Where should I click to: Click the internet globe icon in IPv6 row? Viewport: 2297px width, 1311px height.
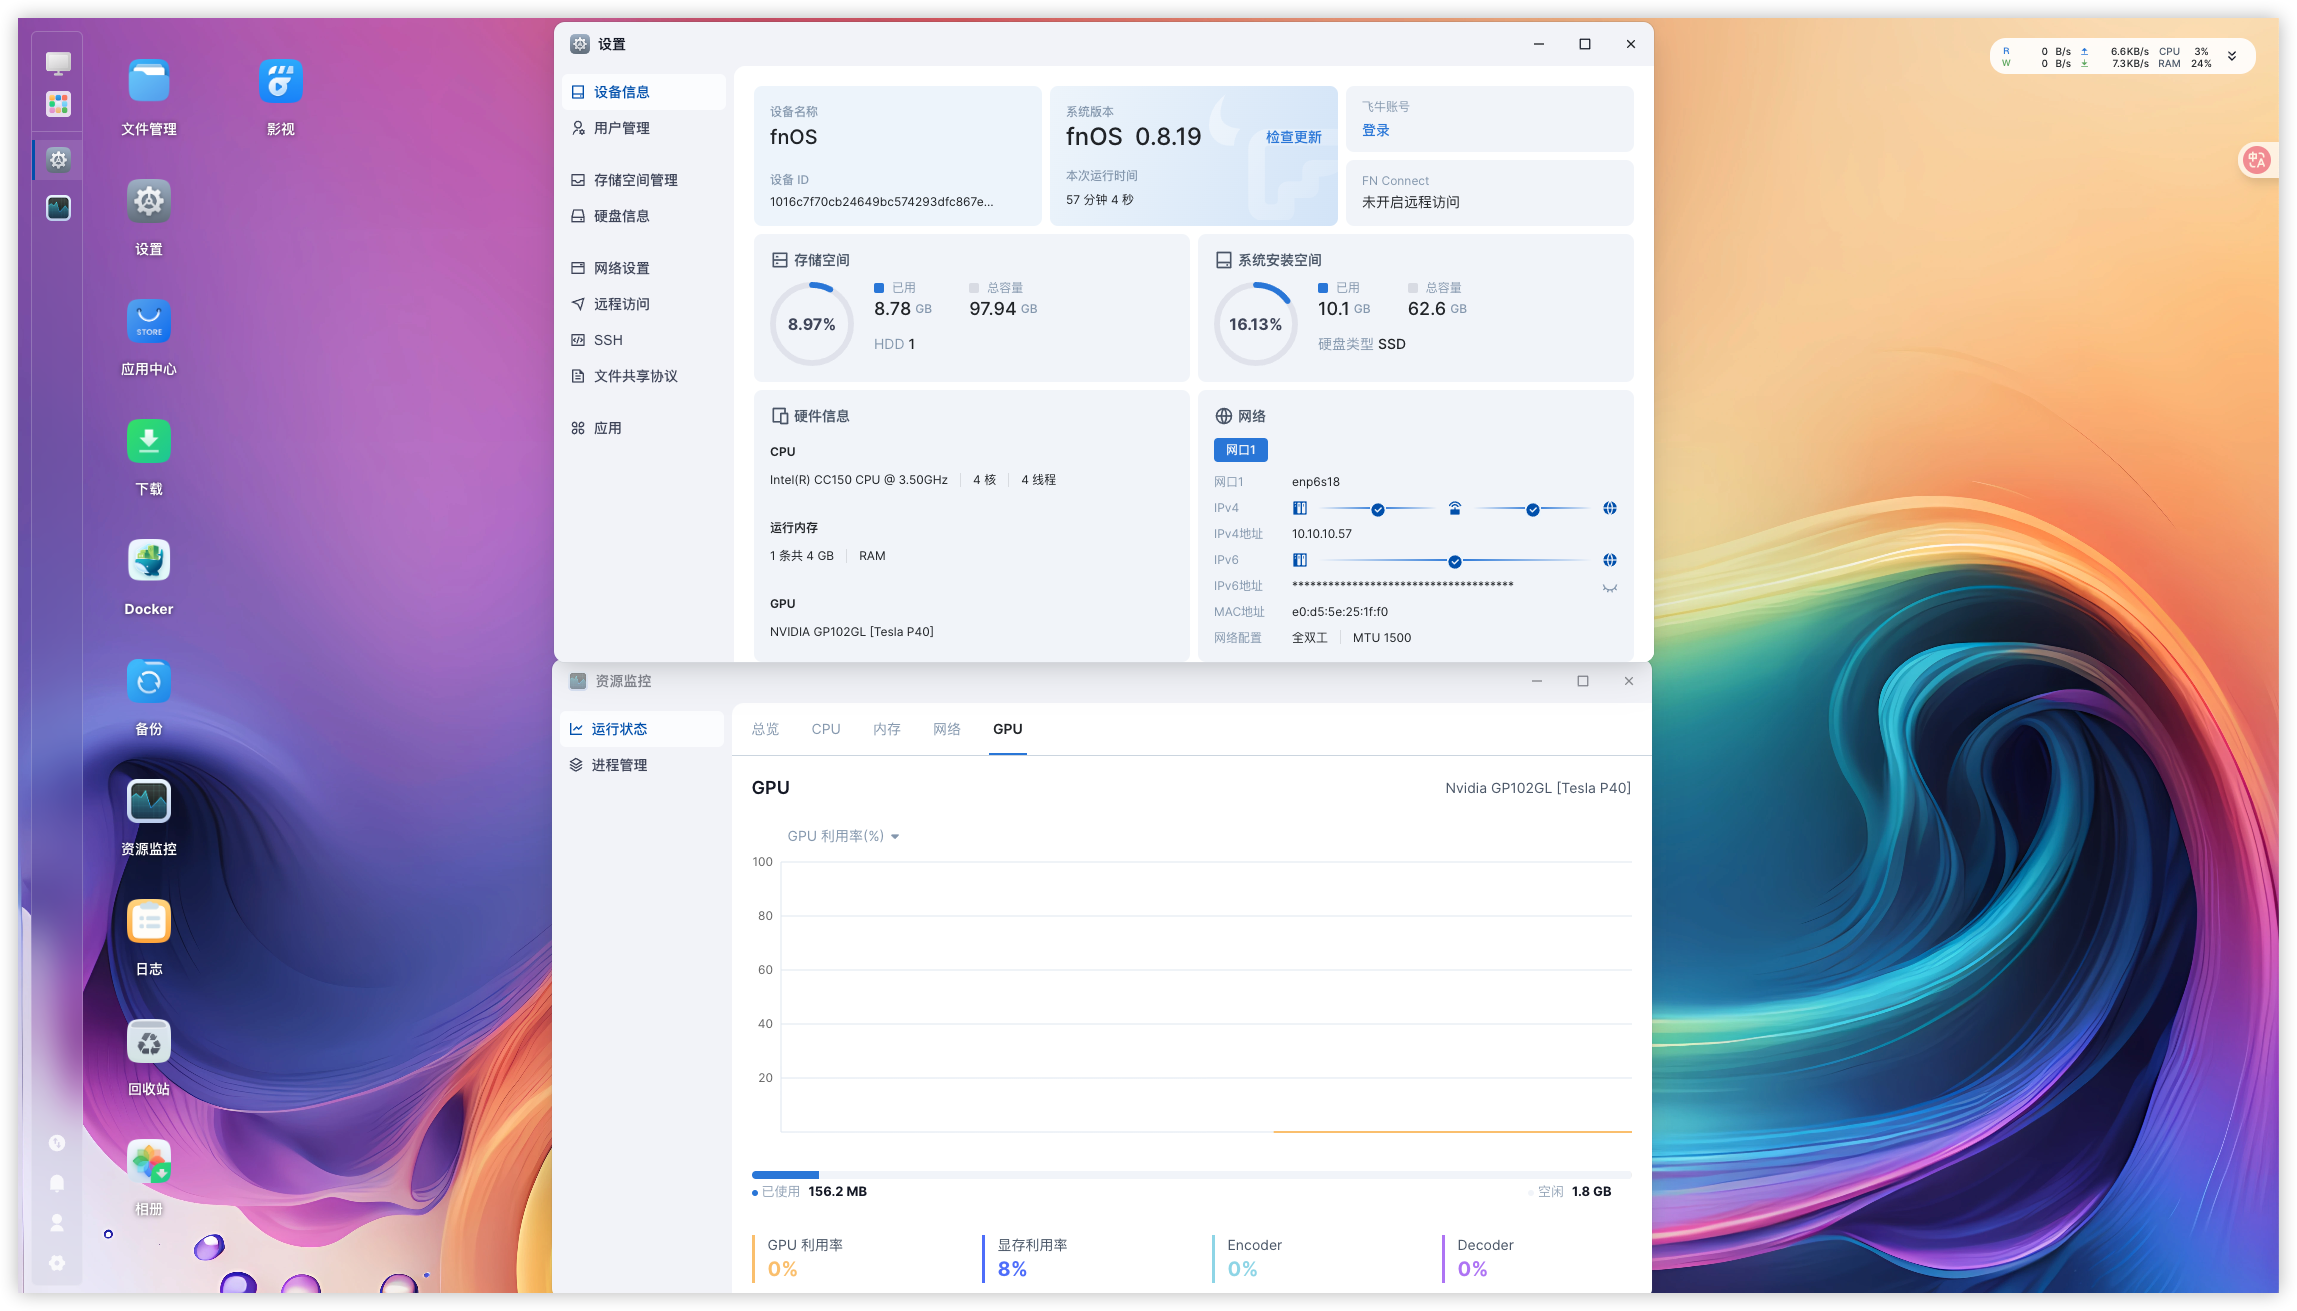1610,560
